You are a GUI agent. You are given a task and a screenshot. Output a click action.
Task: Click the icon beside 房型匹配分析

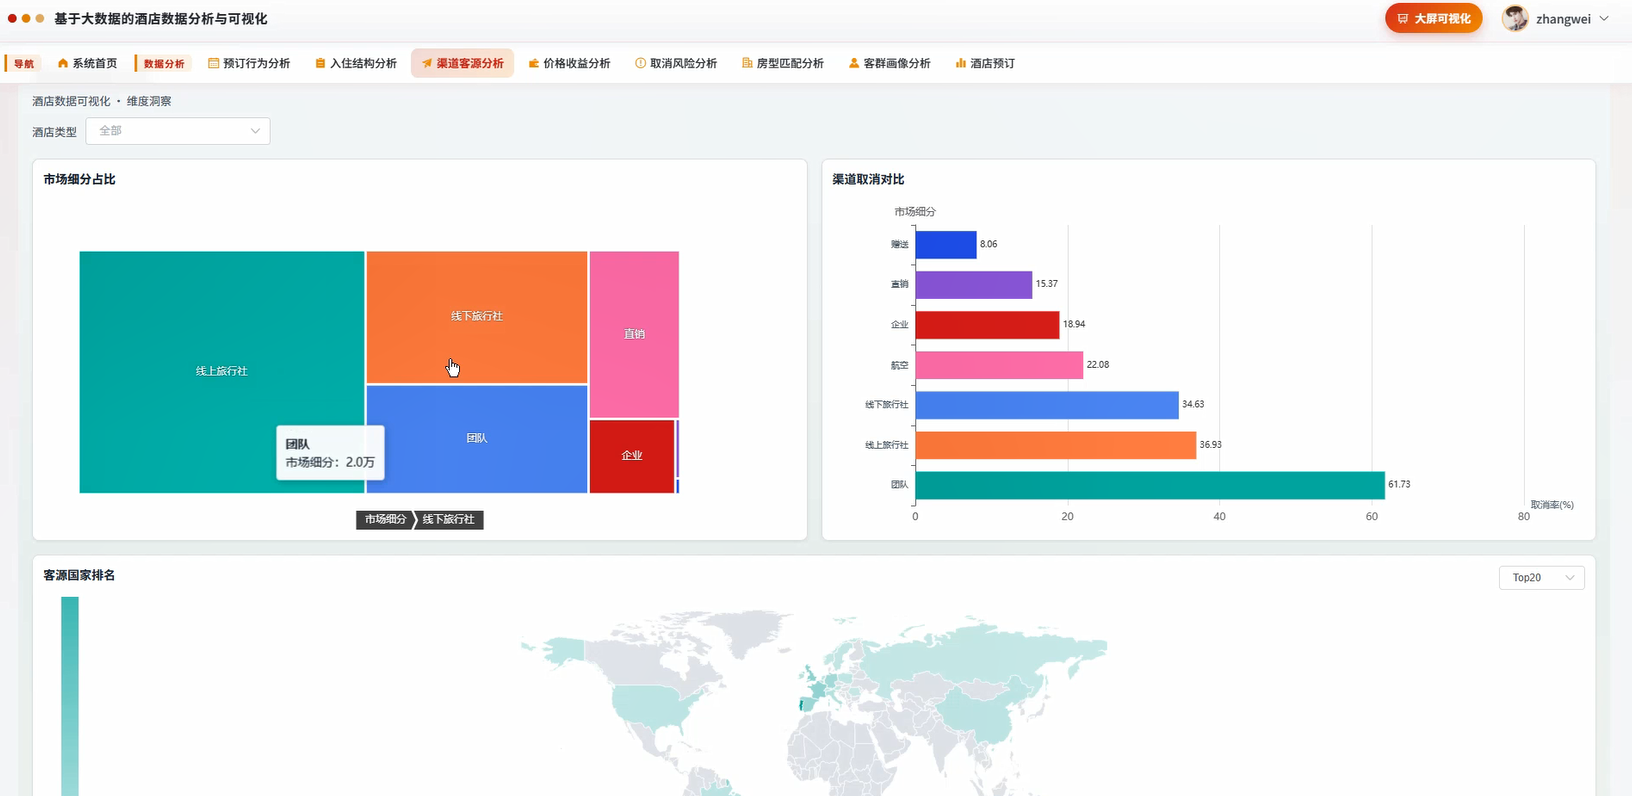747,63
